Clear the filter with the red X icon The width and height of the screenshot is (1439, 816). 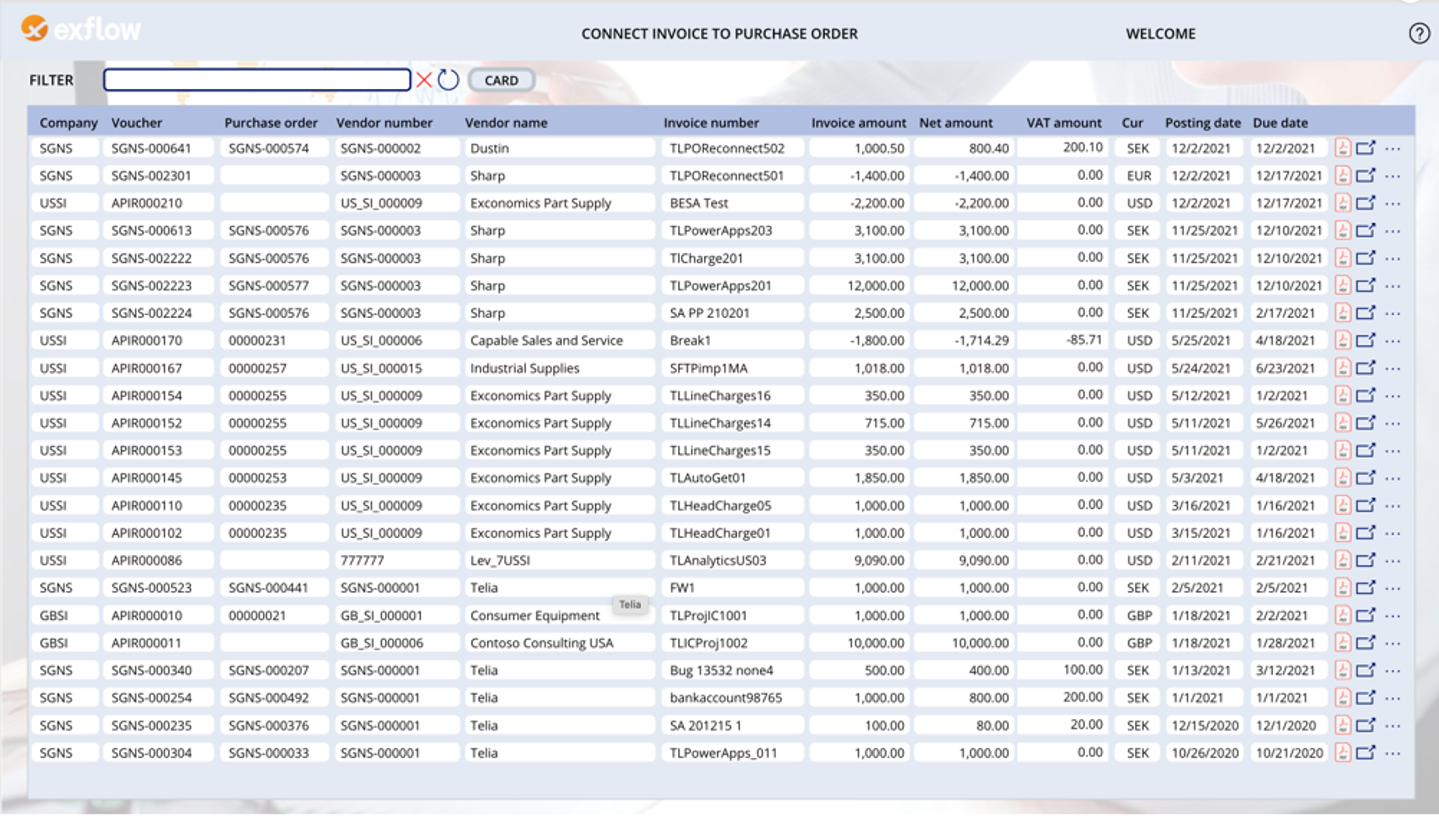click(x=424, y=80)
